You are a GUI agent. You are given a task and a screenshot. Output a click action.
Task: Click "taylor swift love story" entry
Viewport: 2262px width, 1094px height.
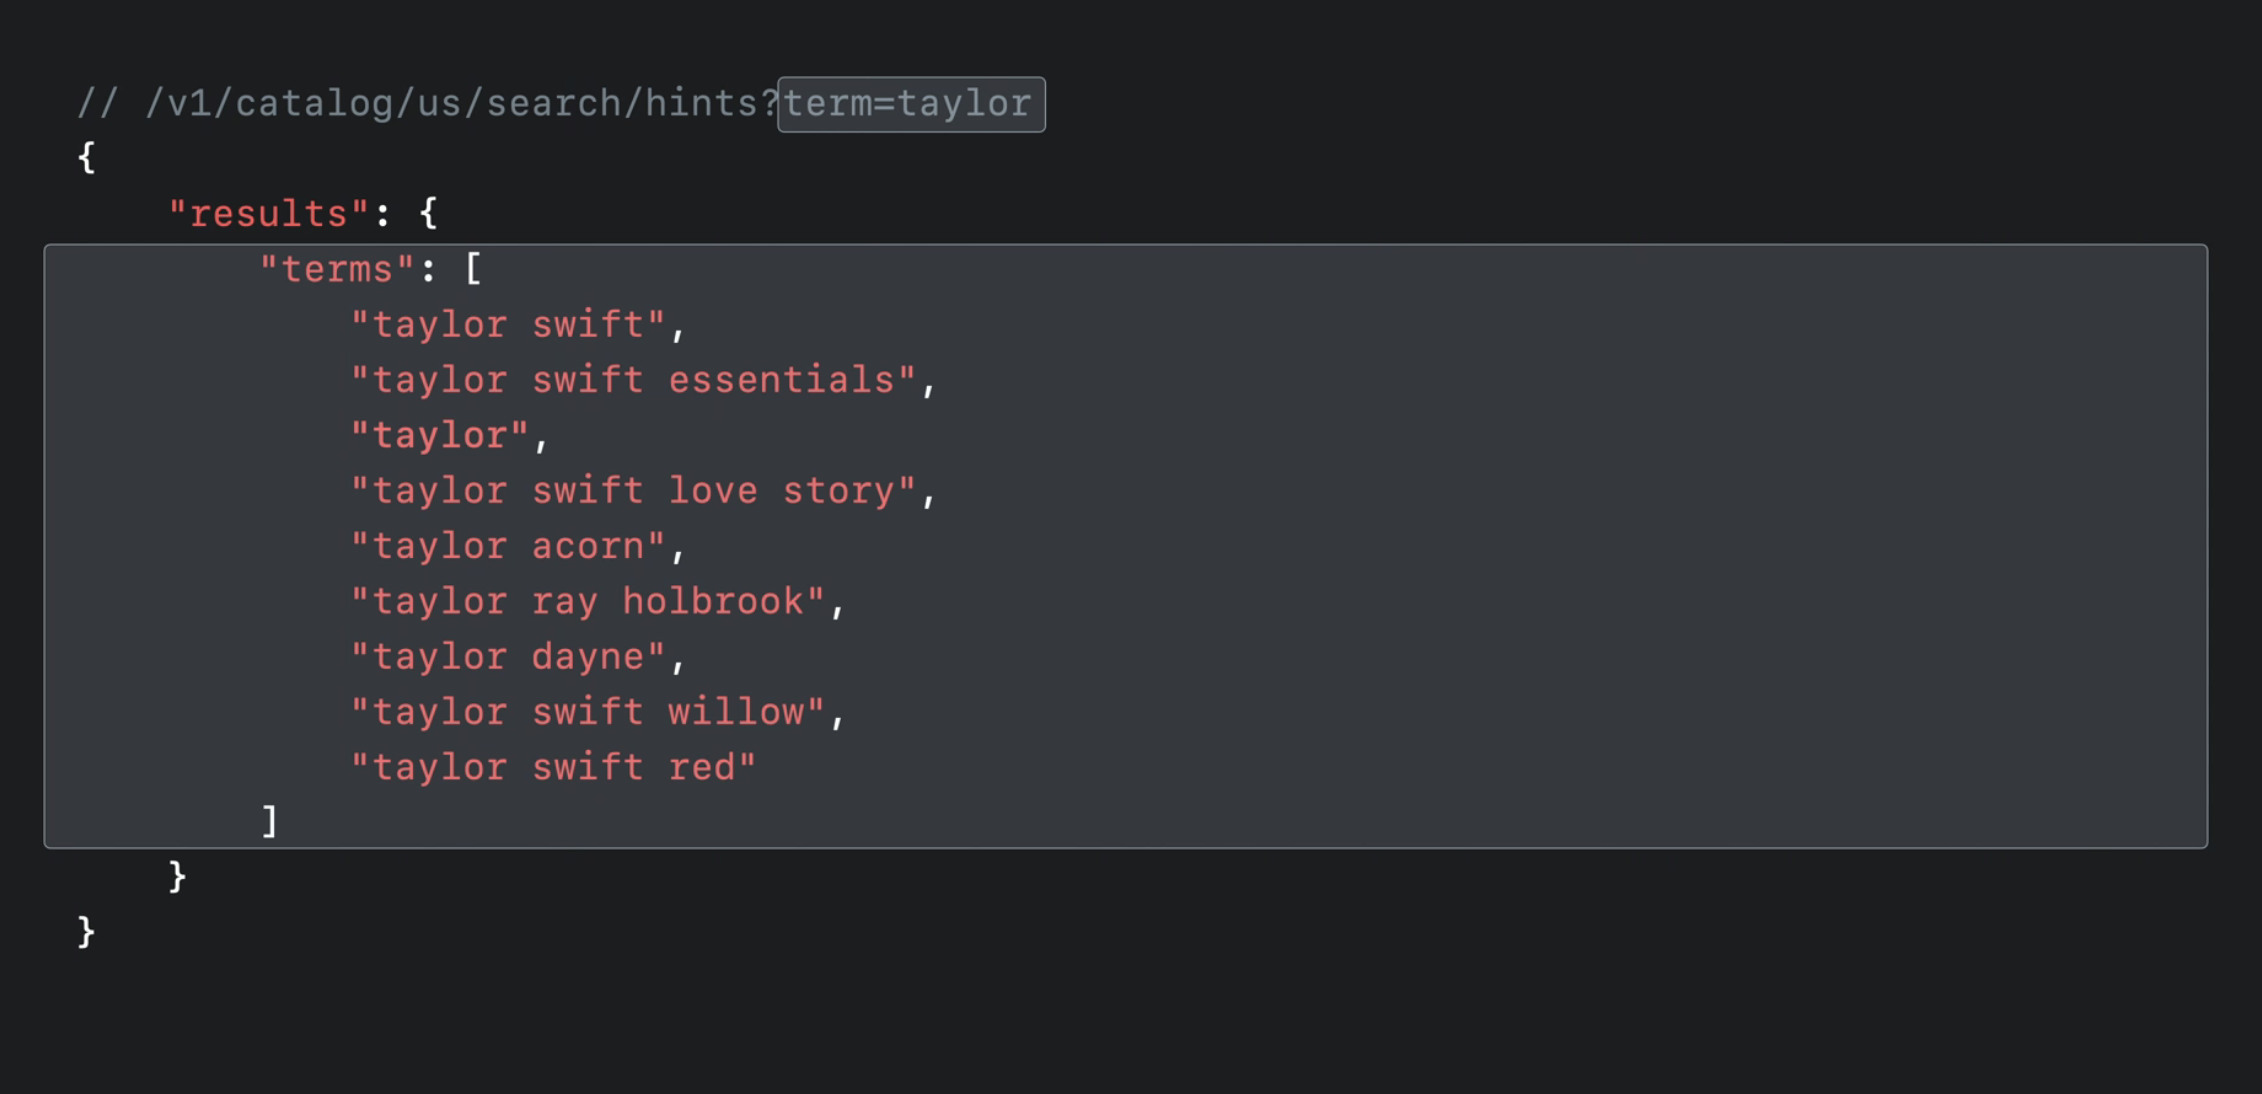(x=633, y=491)
